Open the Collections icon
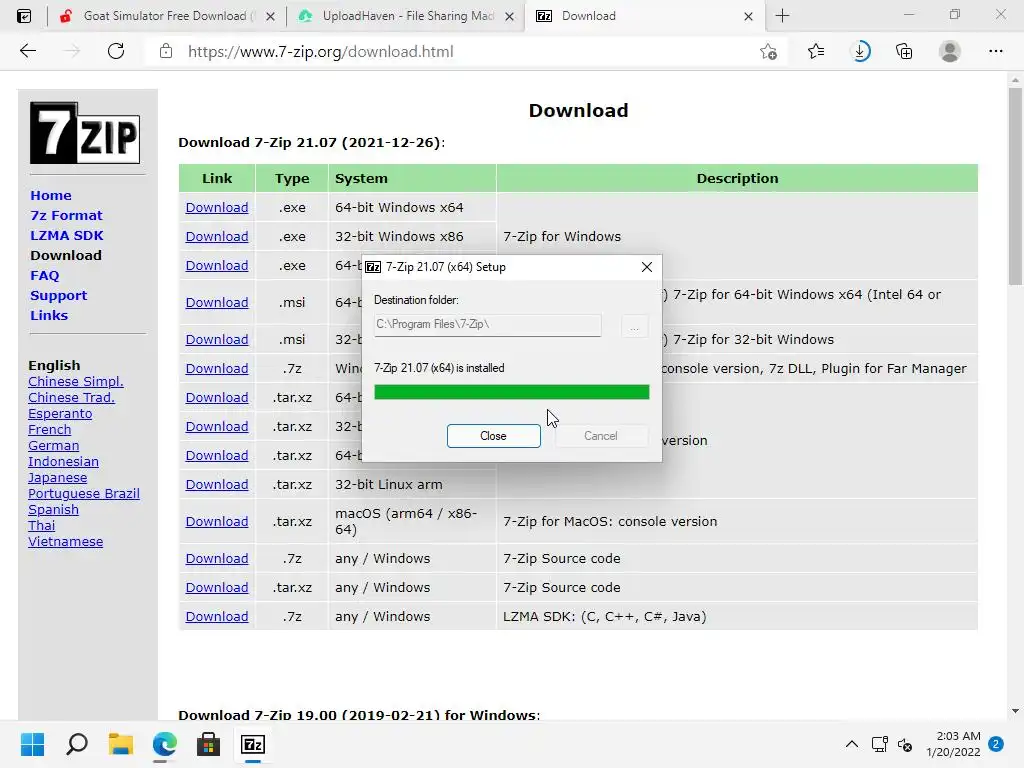This screenshot has width=1024, height=768. (x=904, y=51)
